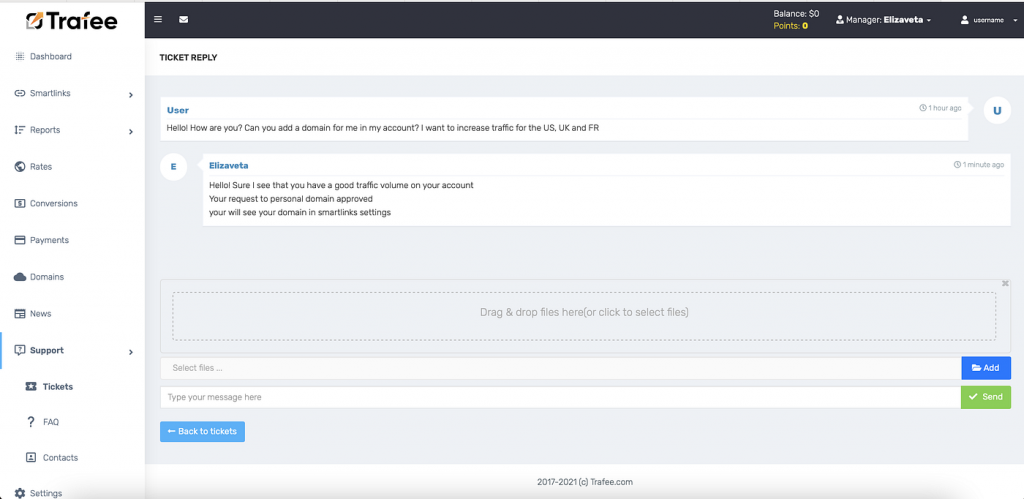Click the Tickets ticket icon
The width and height of the screenshot is (1024, 499).
[31, 387]
